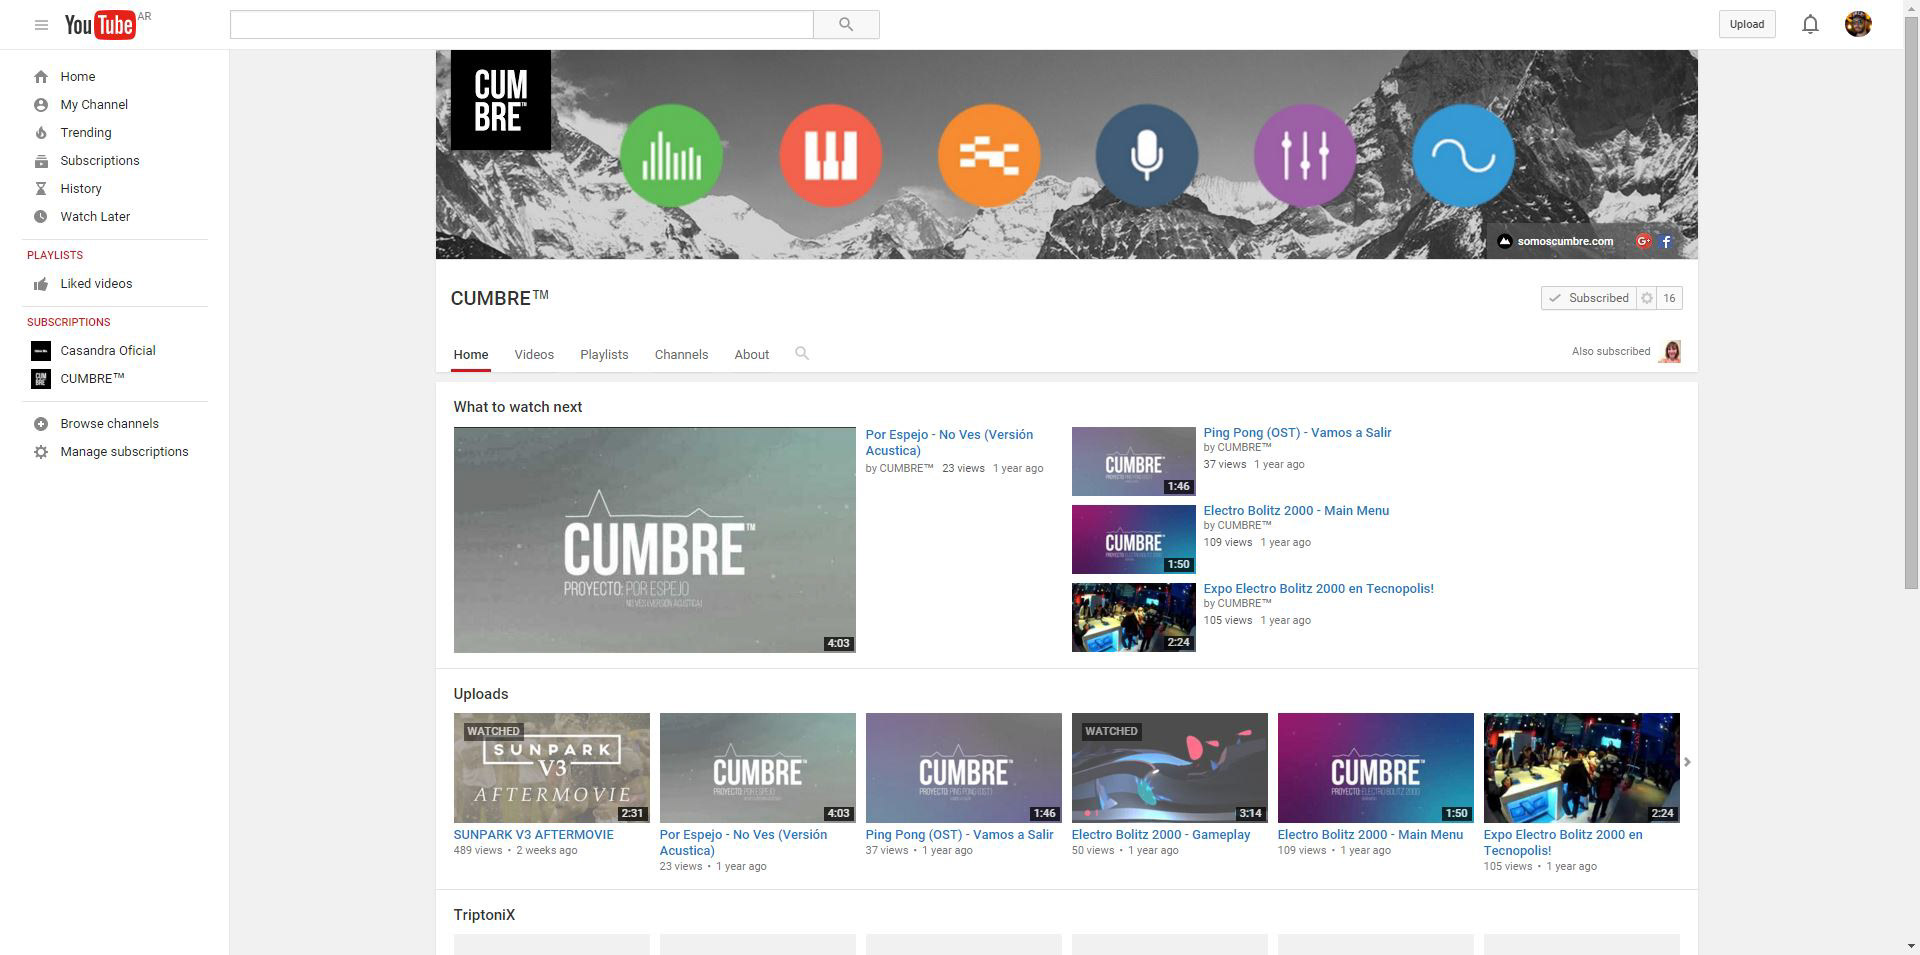Open the hamburger guide menu
The image size is (1920, 955).
[41, 25]
